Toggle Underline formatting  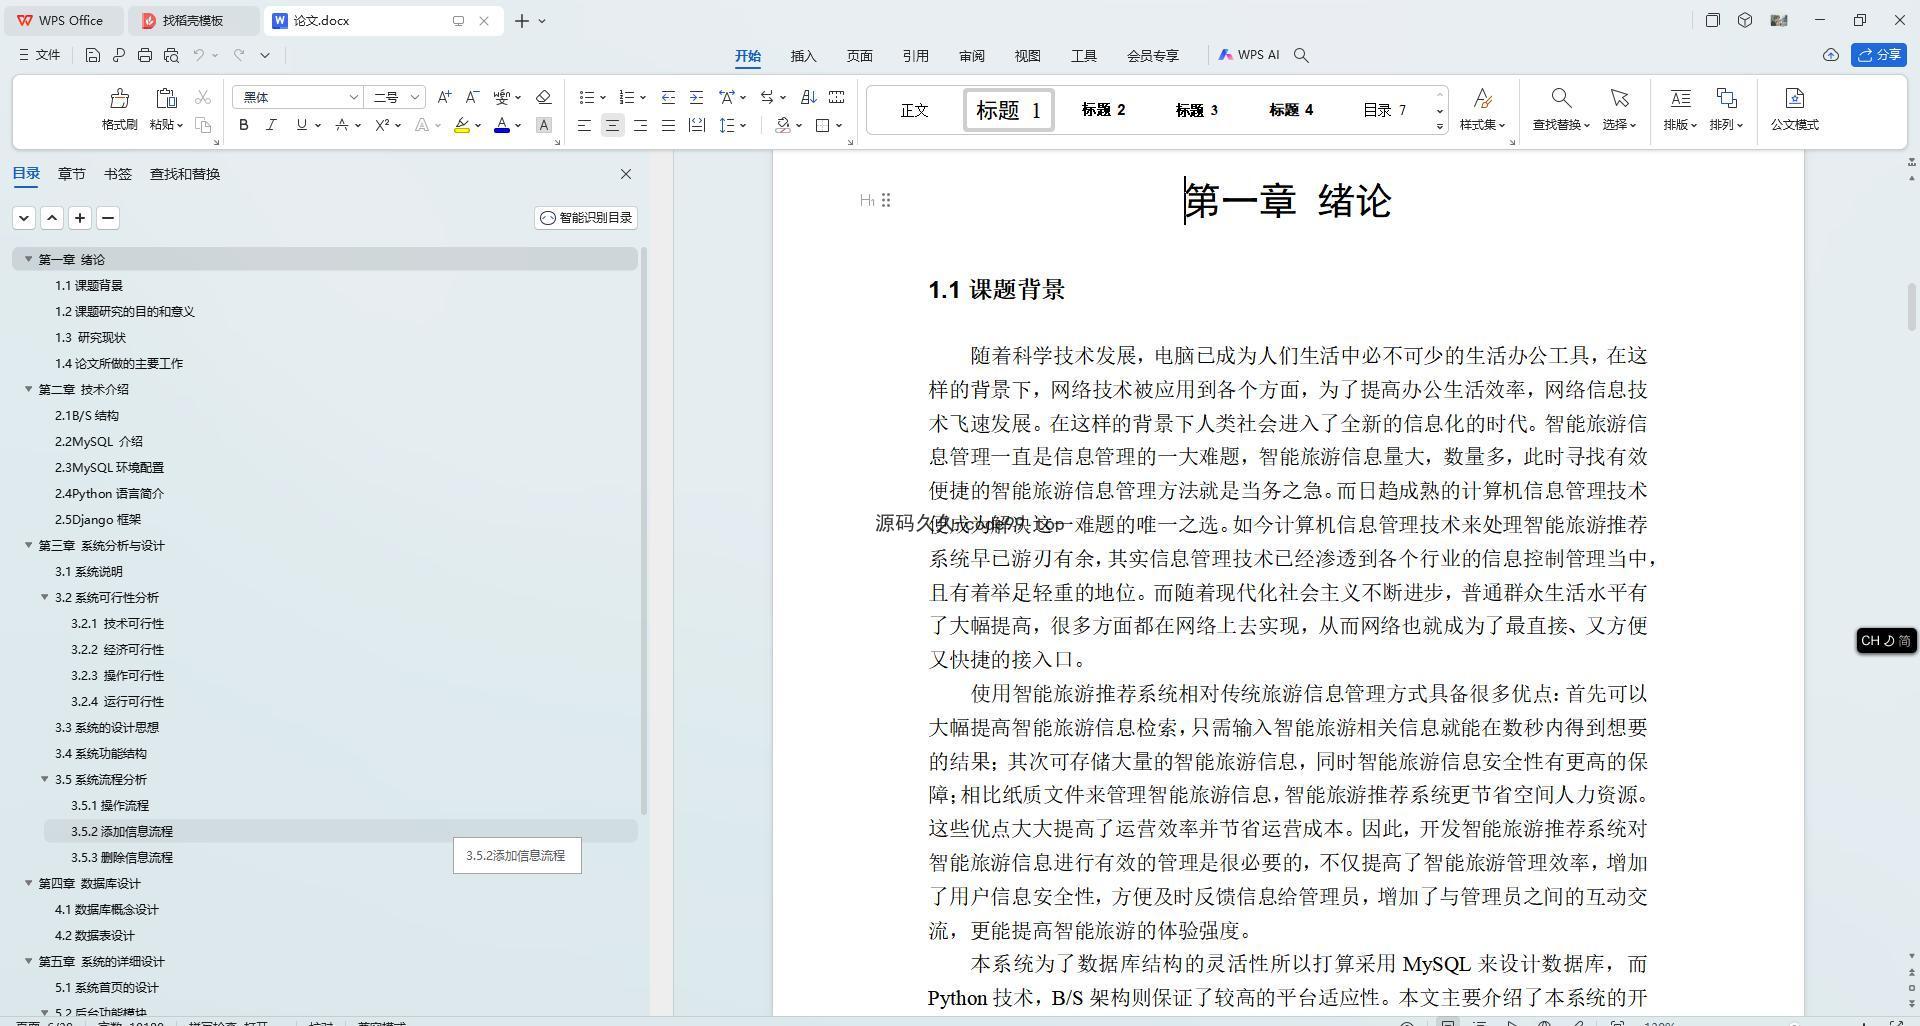point(301,125)
